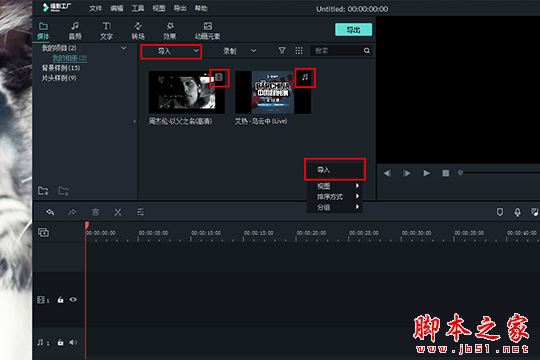This screenshot has width=540, height=360.
Task: Select 我的项目 (2) in the tree
Action: tap(59, 48)
